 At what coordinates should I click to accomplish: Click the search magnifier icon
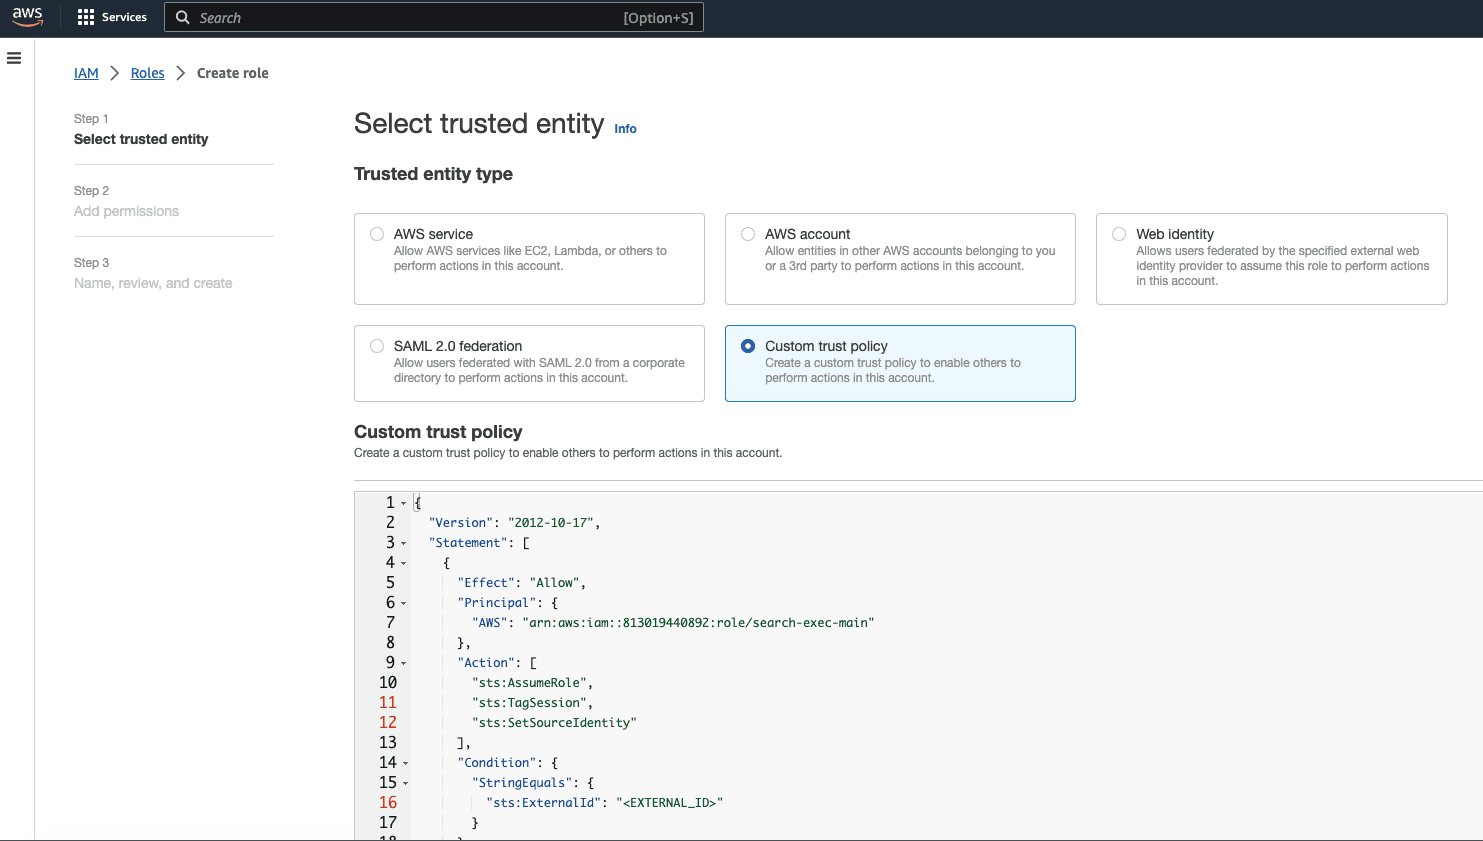click(183, 17)
